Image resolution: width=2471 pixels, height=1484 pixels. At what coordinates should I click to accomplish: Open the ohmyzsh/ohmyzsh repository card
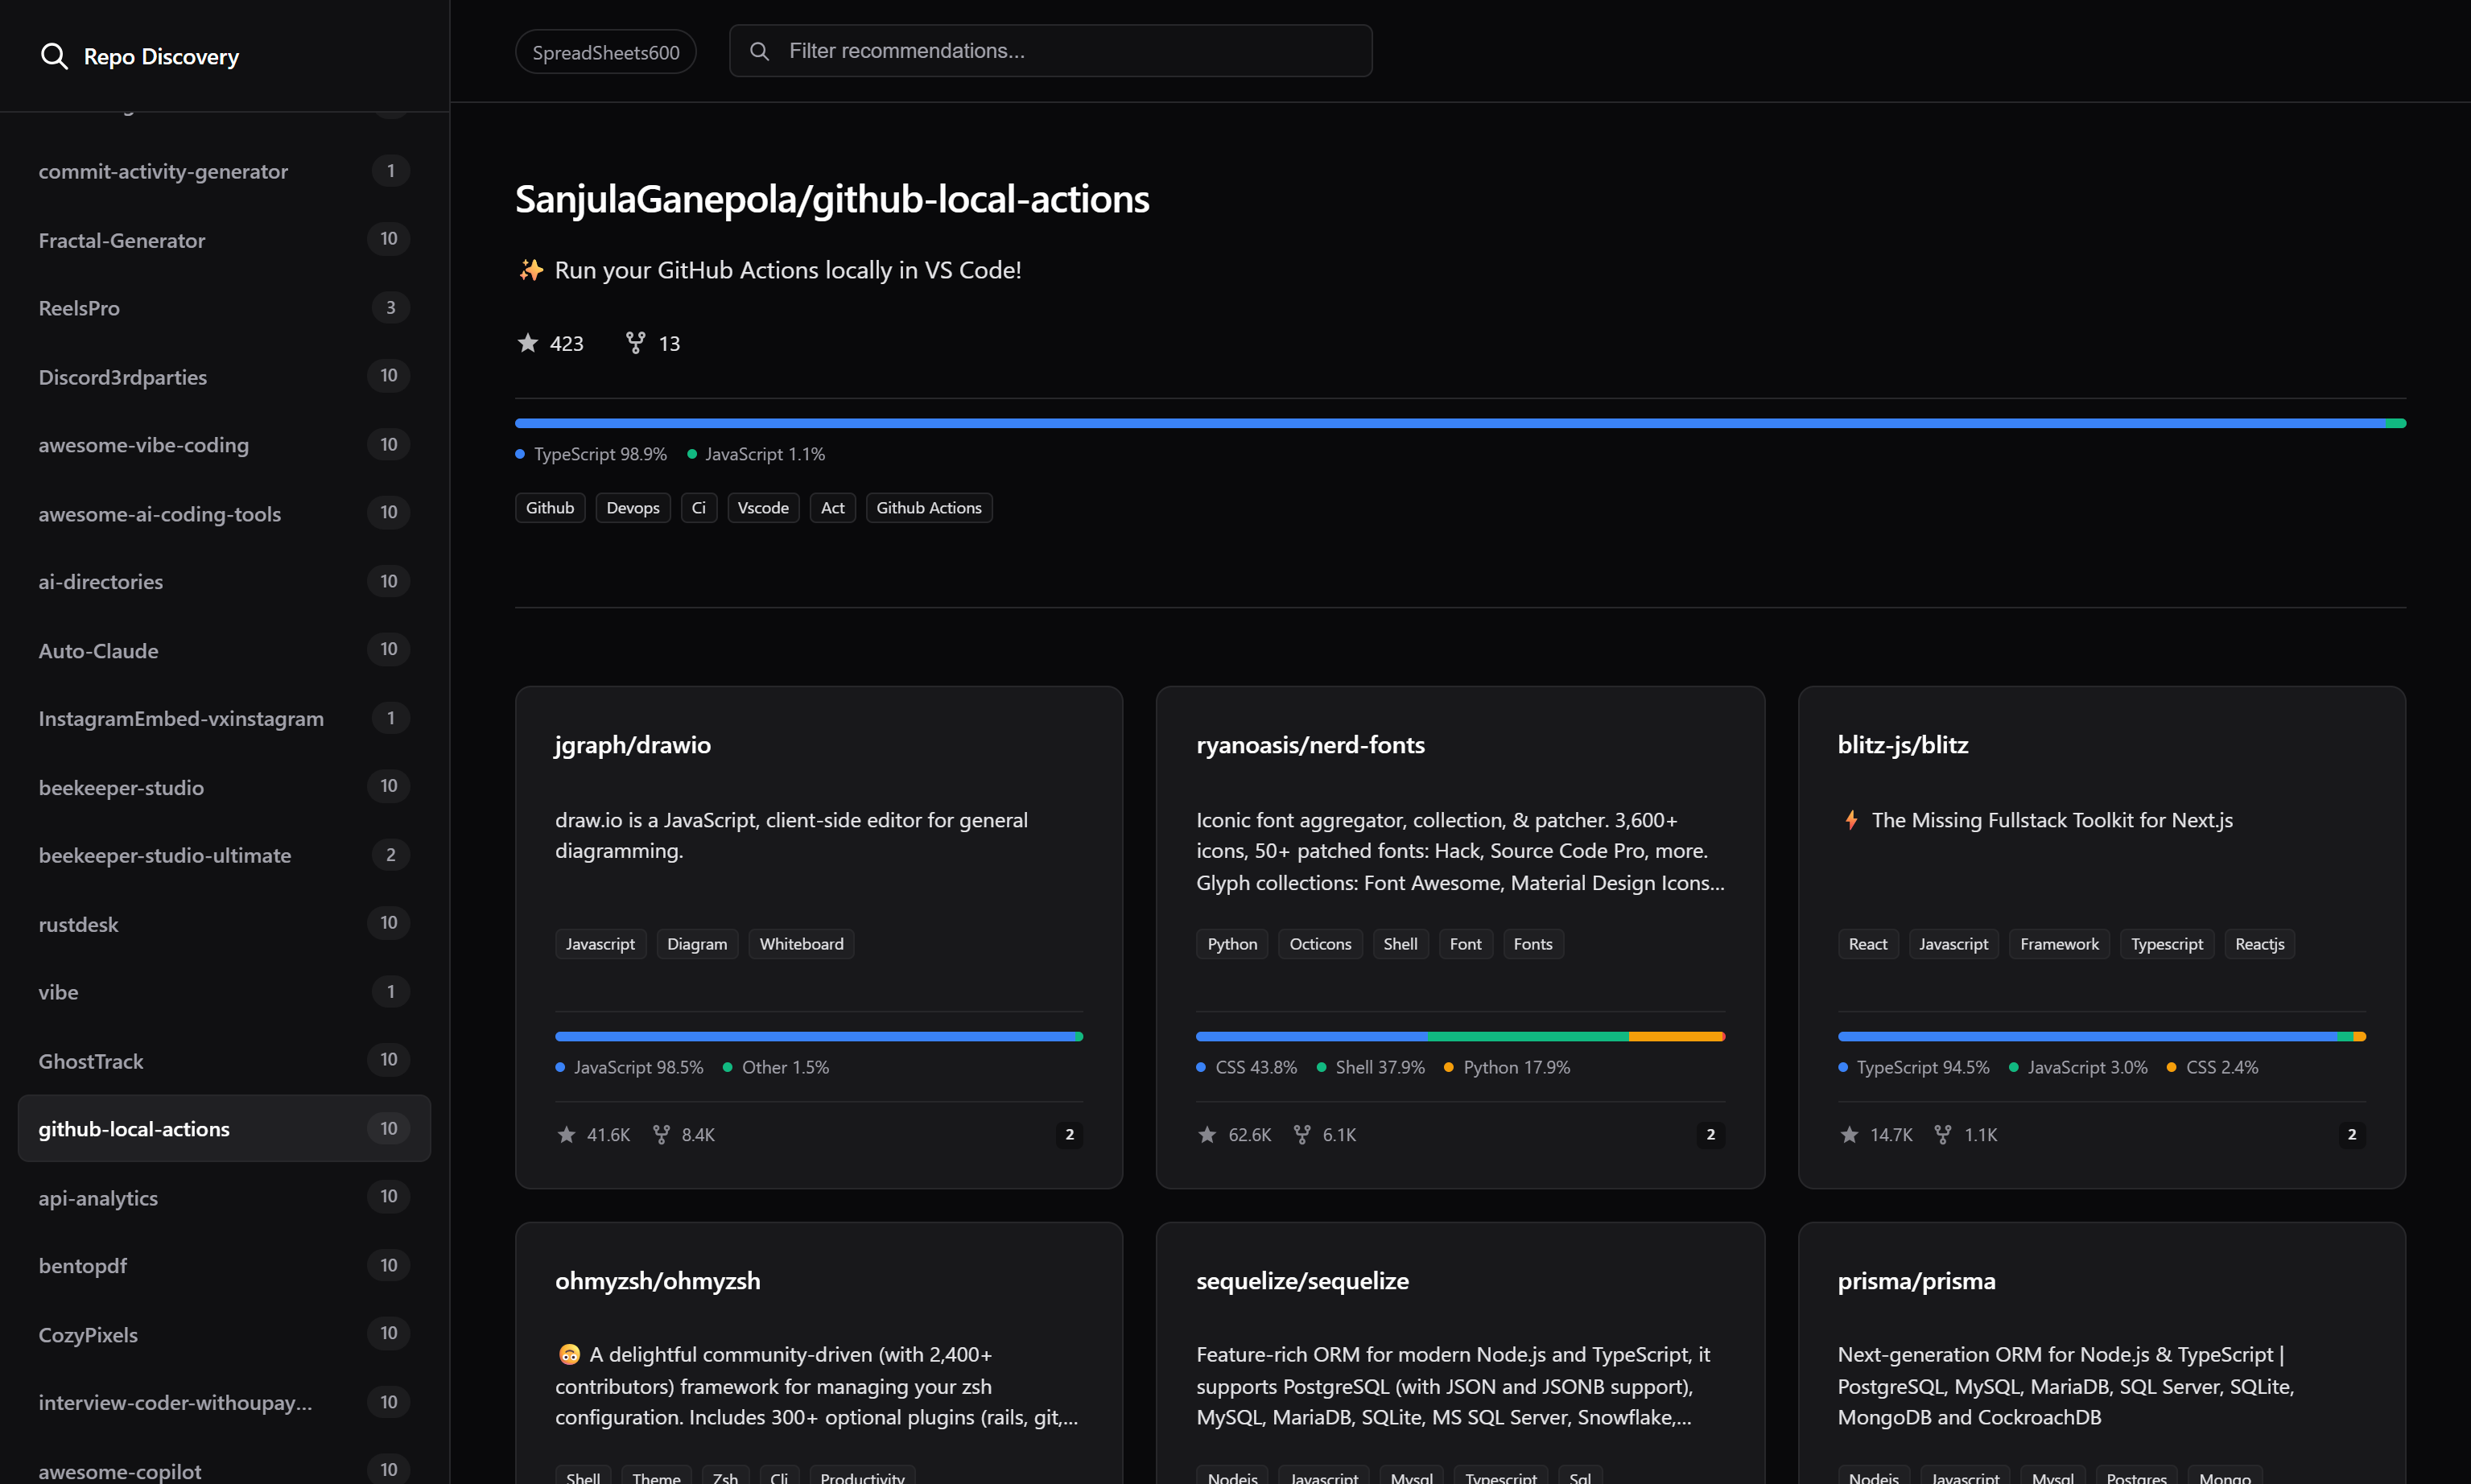click(x=658, y=1280)
